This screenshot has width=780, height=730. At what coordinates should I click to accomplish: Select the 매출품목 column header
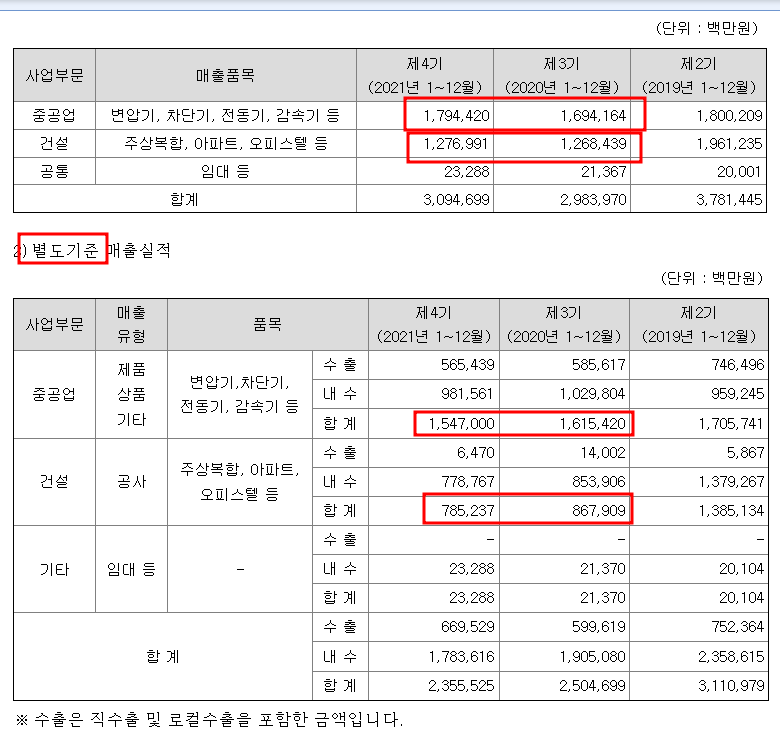pos(225,76)
